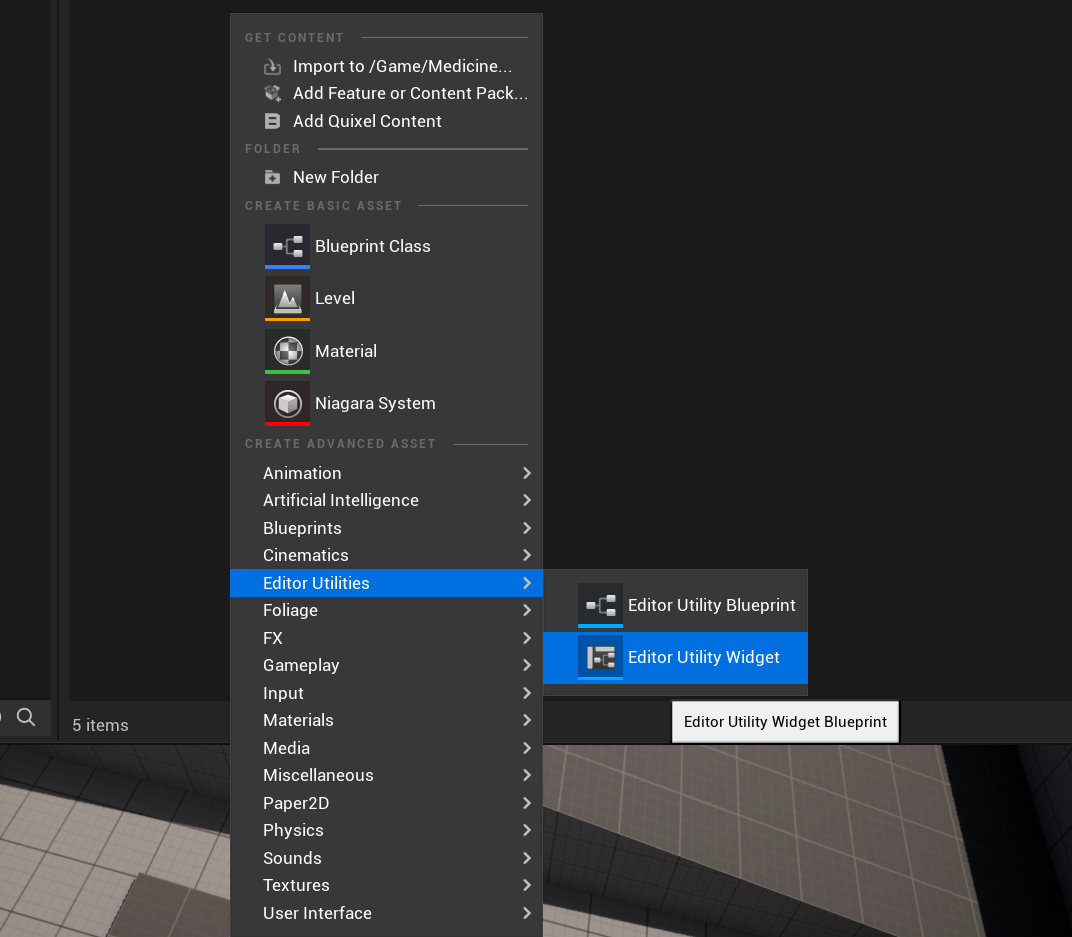Click the Material checker sphere icon
The image size is (1072, 937).
point(287,351)
